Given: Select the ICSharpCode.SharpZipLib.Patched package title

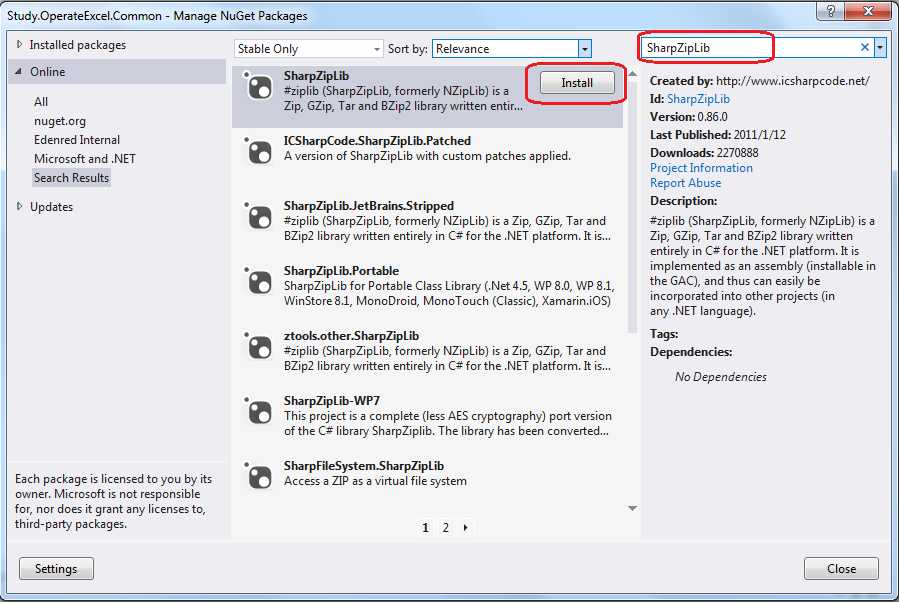Looking at the screenshot, I should (x=377, y=141).
